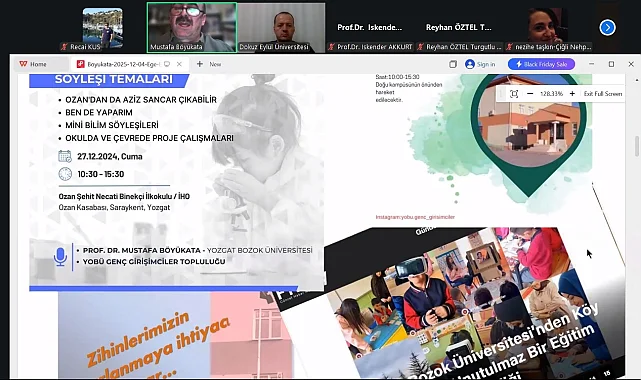Screen dimensions: 641x380
Task: Zoom out with the minus button
Action: [530, 94]
